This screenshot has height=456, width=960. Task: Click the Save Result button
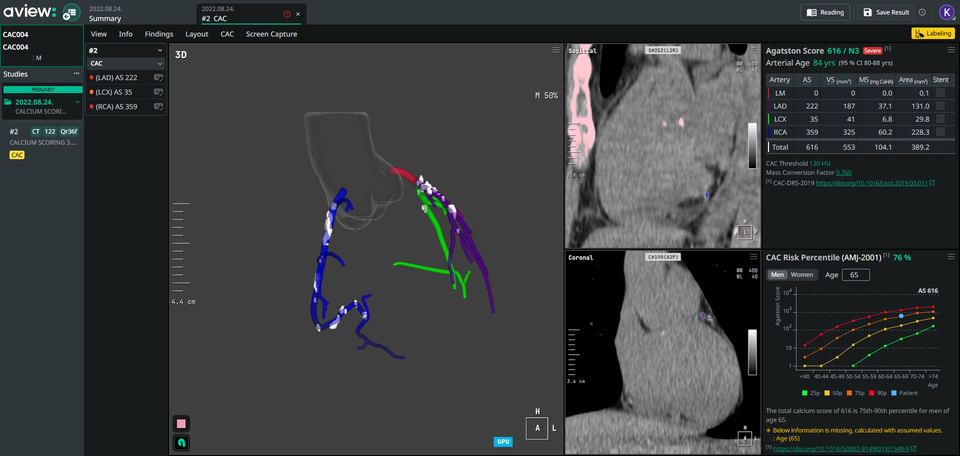tap(885, 12)
